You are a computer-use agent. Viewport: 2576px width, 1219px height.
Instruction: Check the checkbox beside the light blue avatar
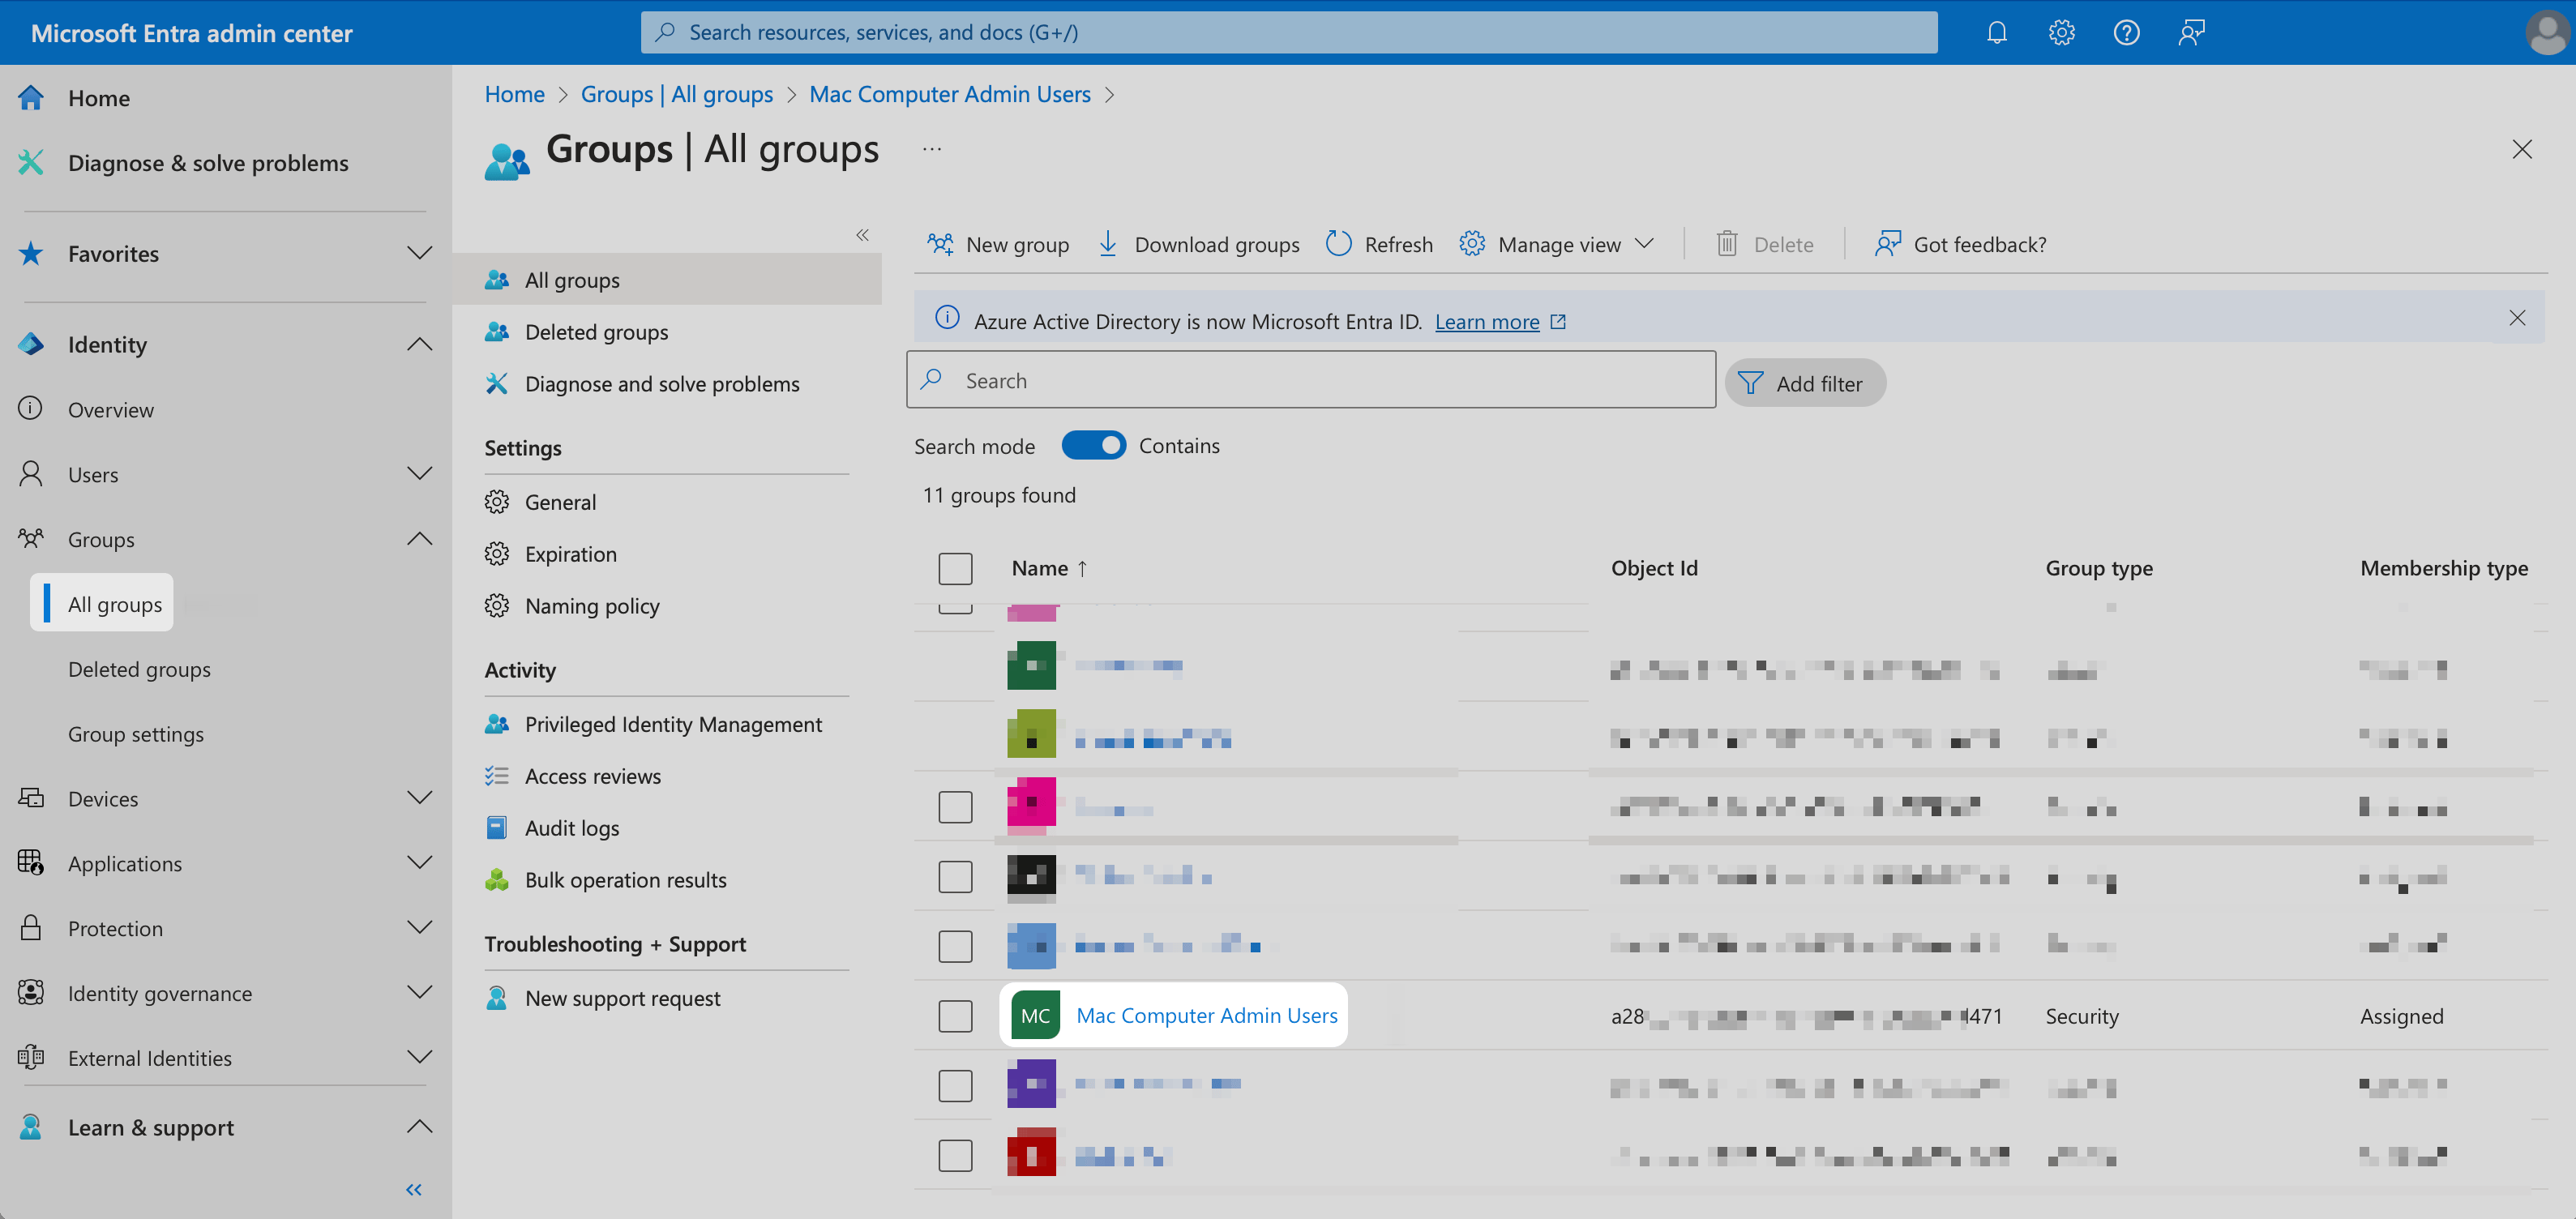point(955,946)
